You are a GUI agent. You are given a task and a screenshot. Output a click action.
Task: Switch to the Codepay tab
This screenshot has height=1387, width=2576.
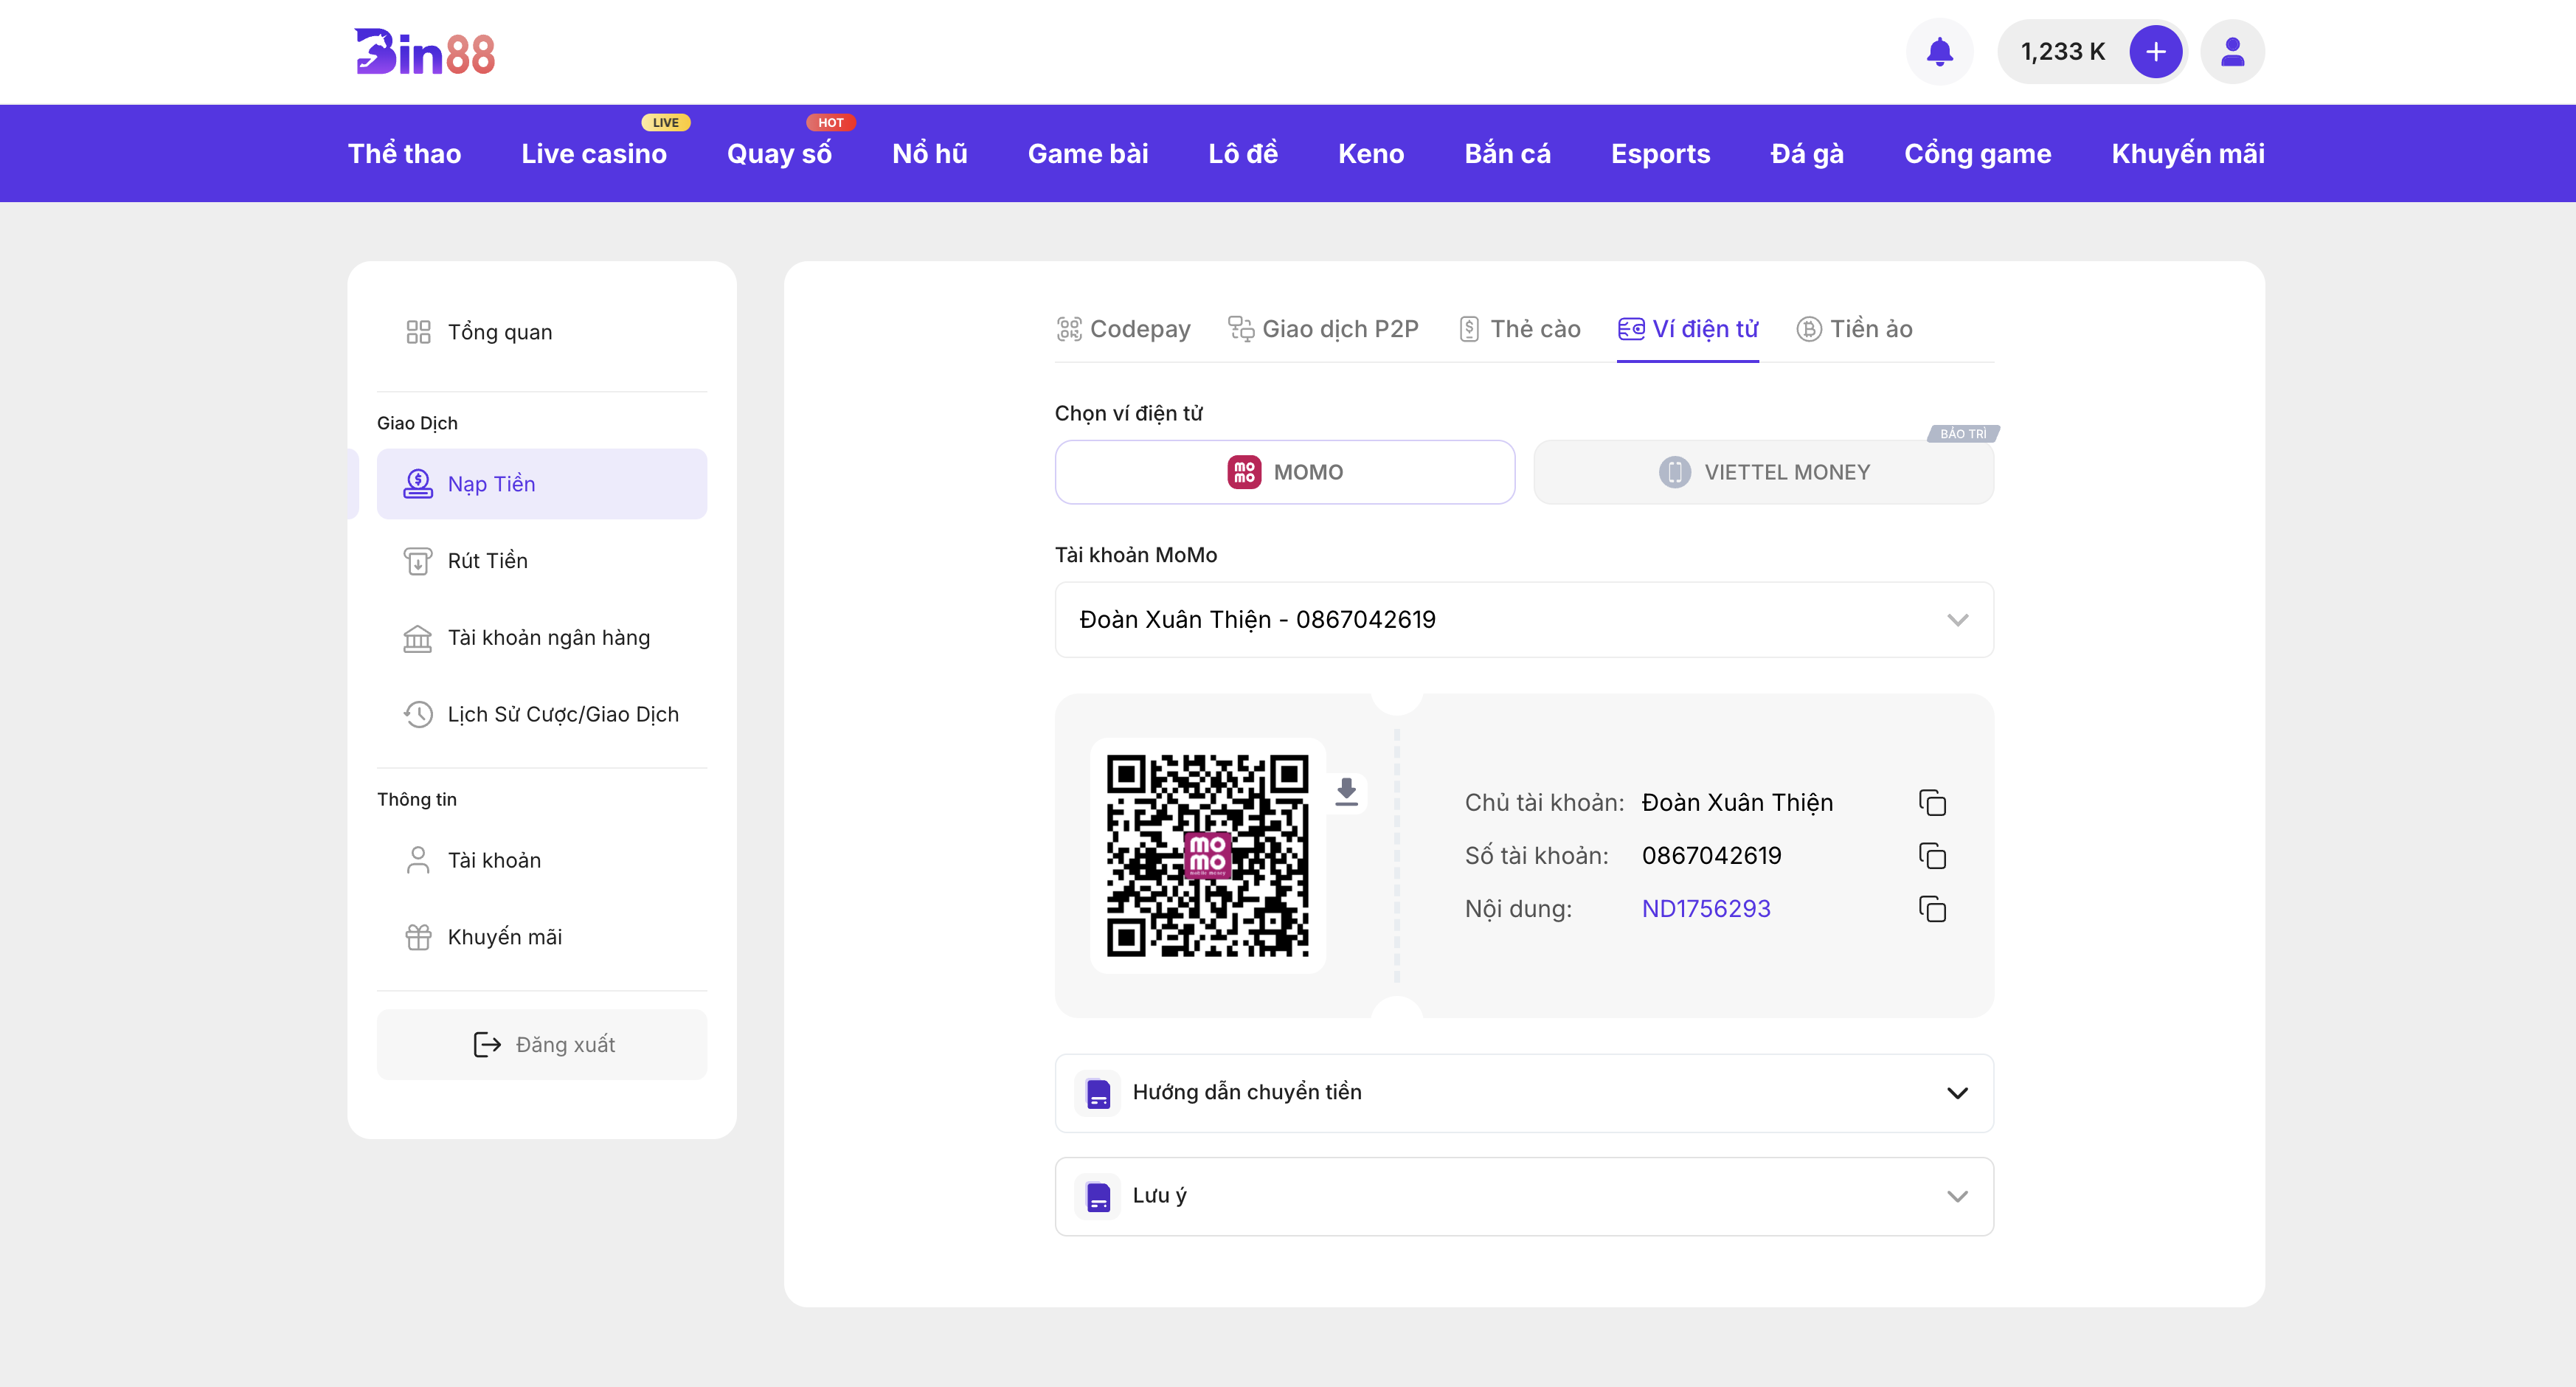[1123, 329]
